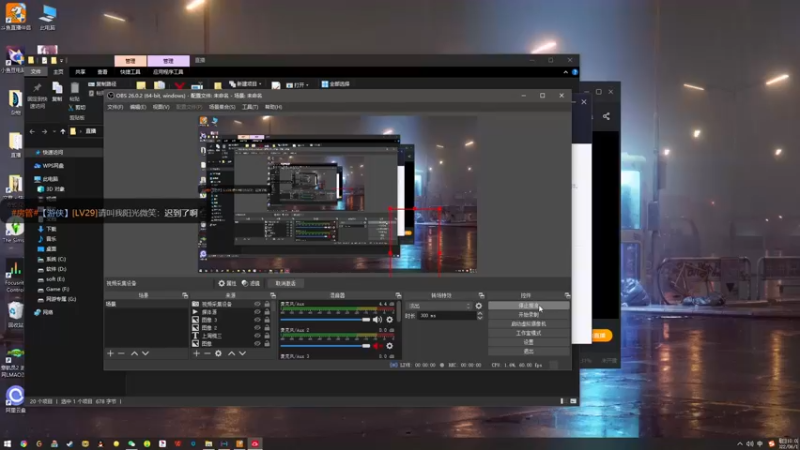Toggle lock on 视频采集设备 source
The height and width of the screenshot is (450, 800).
267,304
